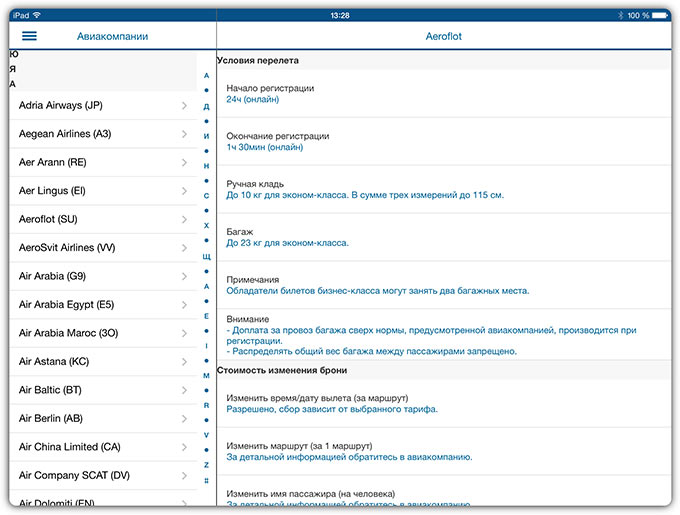Jump to letter E in index
The width and height of the screenshot is (680, 515).
[206, 316]
